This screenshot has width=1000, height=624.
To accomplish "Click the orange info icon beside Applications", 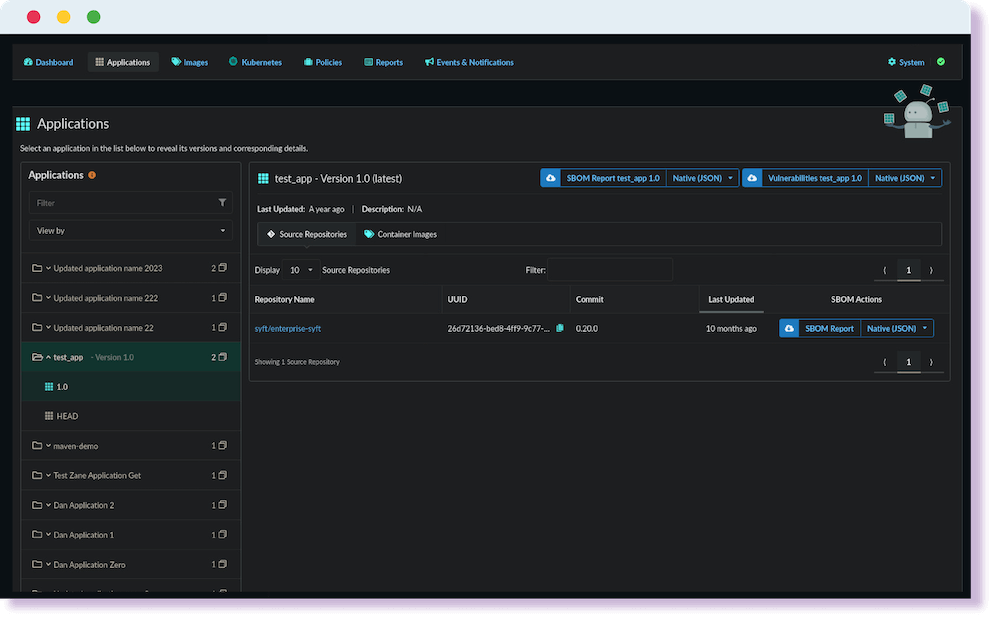I will [92, 175].
